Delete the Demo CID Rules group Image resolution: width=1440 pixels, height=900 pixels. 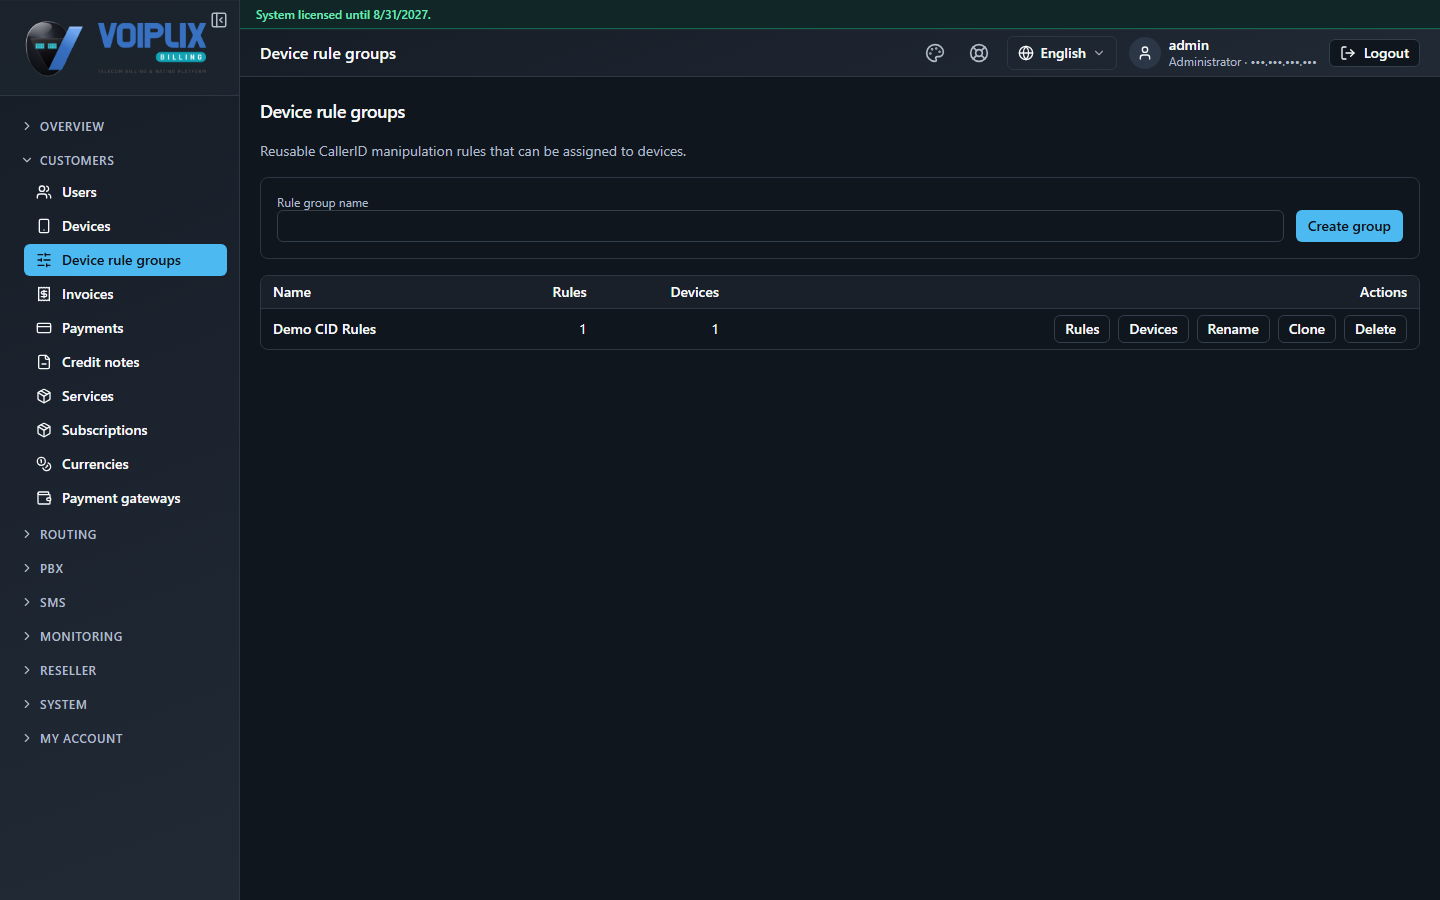click(1375, 329)
